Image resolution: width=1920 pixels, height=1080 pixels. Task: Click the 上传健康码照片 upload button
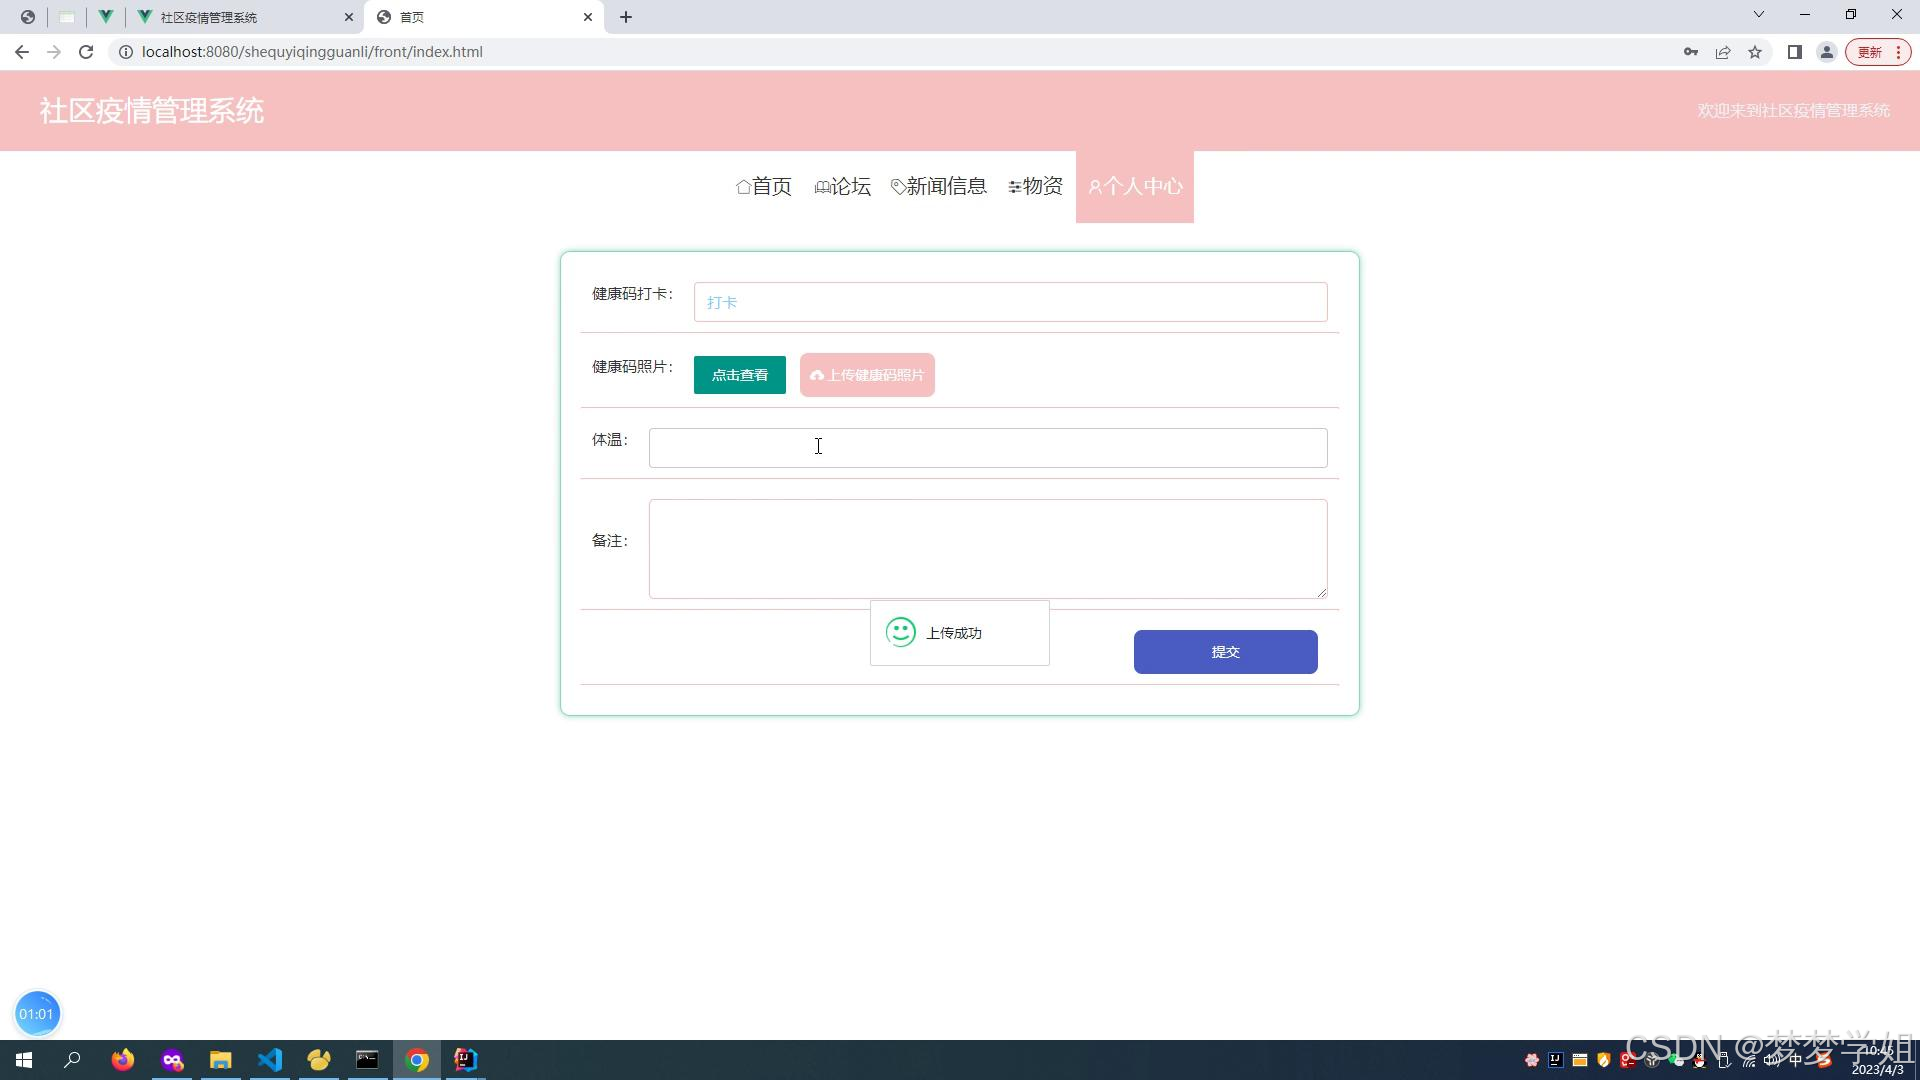point(867,375)
